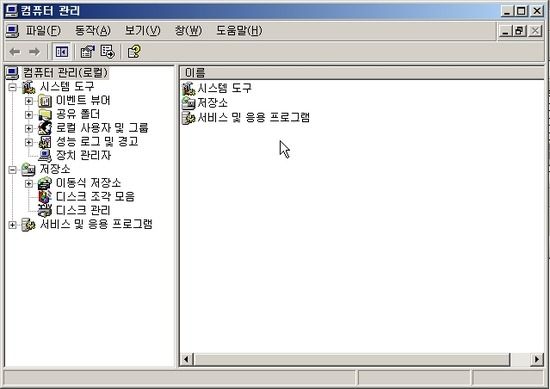Click the Export list toolbar icon

pos(107,52)
